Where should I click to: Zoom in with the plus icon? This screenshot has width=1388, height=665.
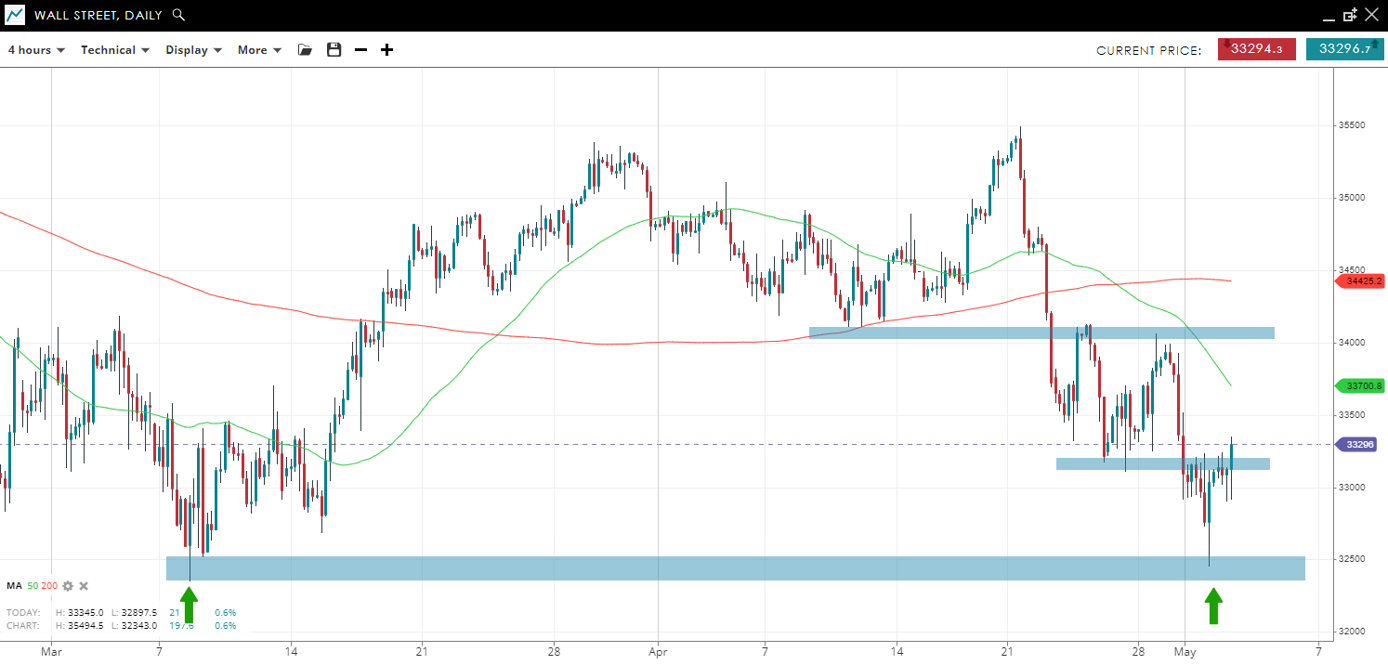387,50
